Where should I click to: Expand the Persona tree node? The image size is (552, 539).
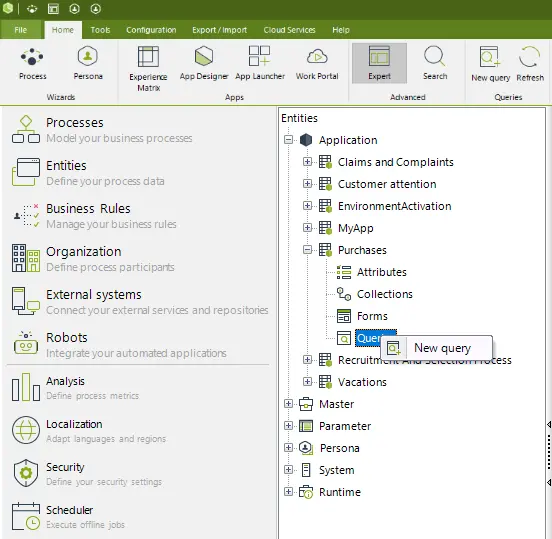tap(288, 448)
